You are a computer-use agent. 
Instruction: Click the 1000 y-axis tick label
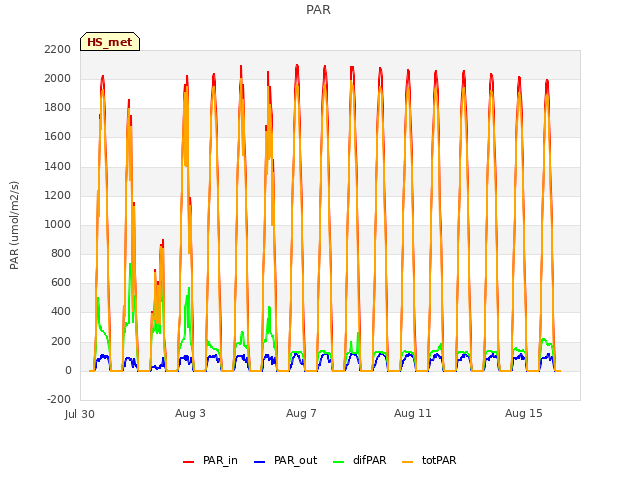tap(58, 224)
